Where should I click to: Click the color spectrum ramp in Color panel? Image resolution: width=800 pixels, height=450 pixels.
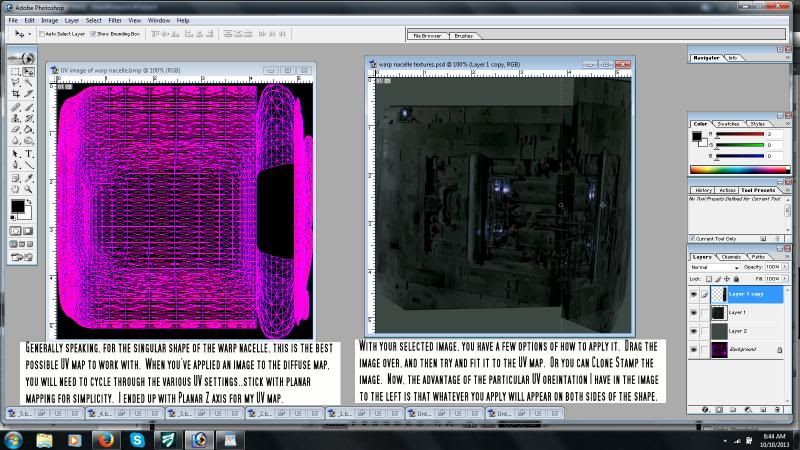[739, 169]
